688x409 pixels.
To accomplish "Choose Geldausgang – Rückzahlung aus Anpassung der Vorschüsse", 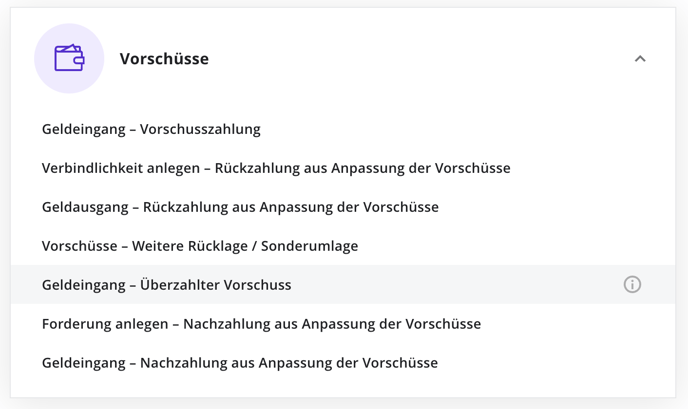I will 343,207.
